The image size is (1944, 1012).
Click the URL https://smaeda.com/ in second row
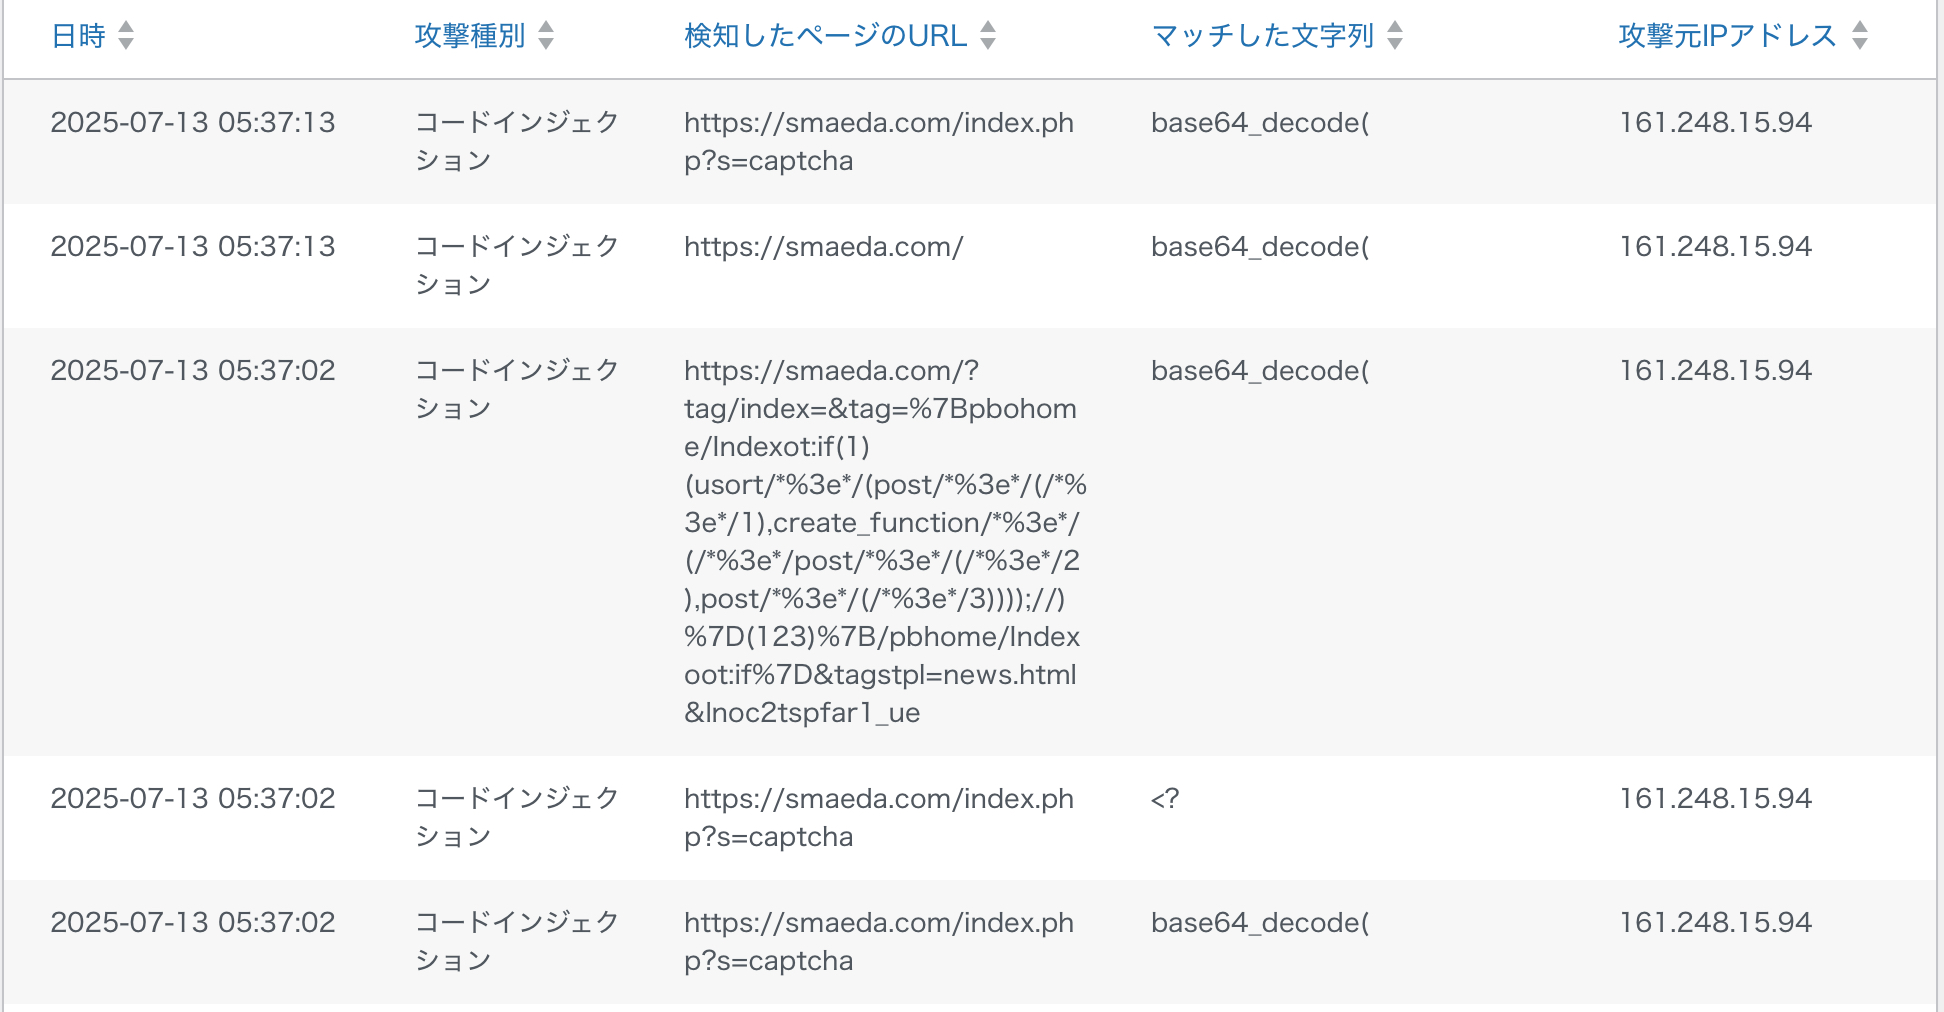coord(823,247)
